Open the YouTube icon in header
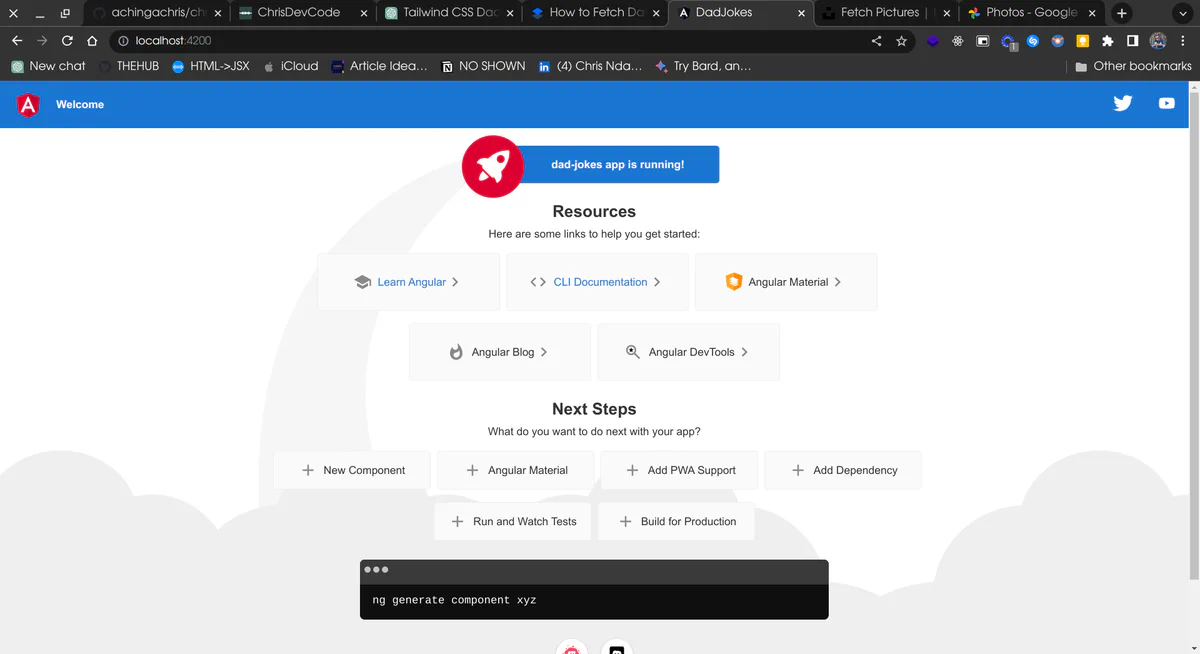Image resolution: width=1200 pixels, height=654 pixels. pos(1166,103)
